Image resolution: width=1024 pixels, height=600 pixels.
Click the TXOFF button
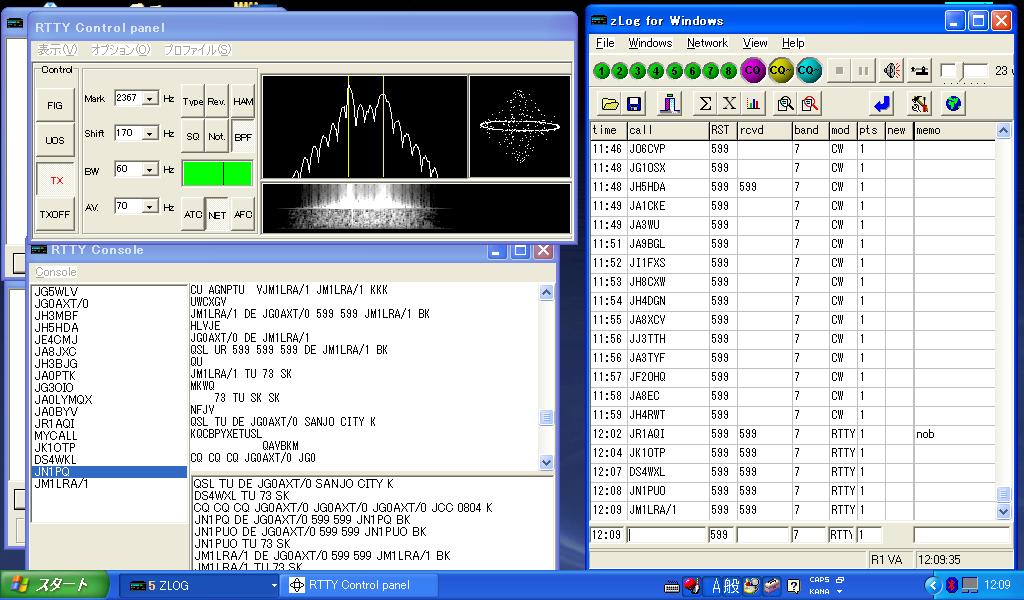click(x=55, y=214)
